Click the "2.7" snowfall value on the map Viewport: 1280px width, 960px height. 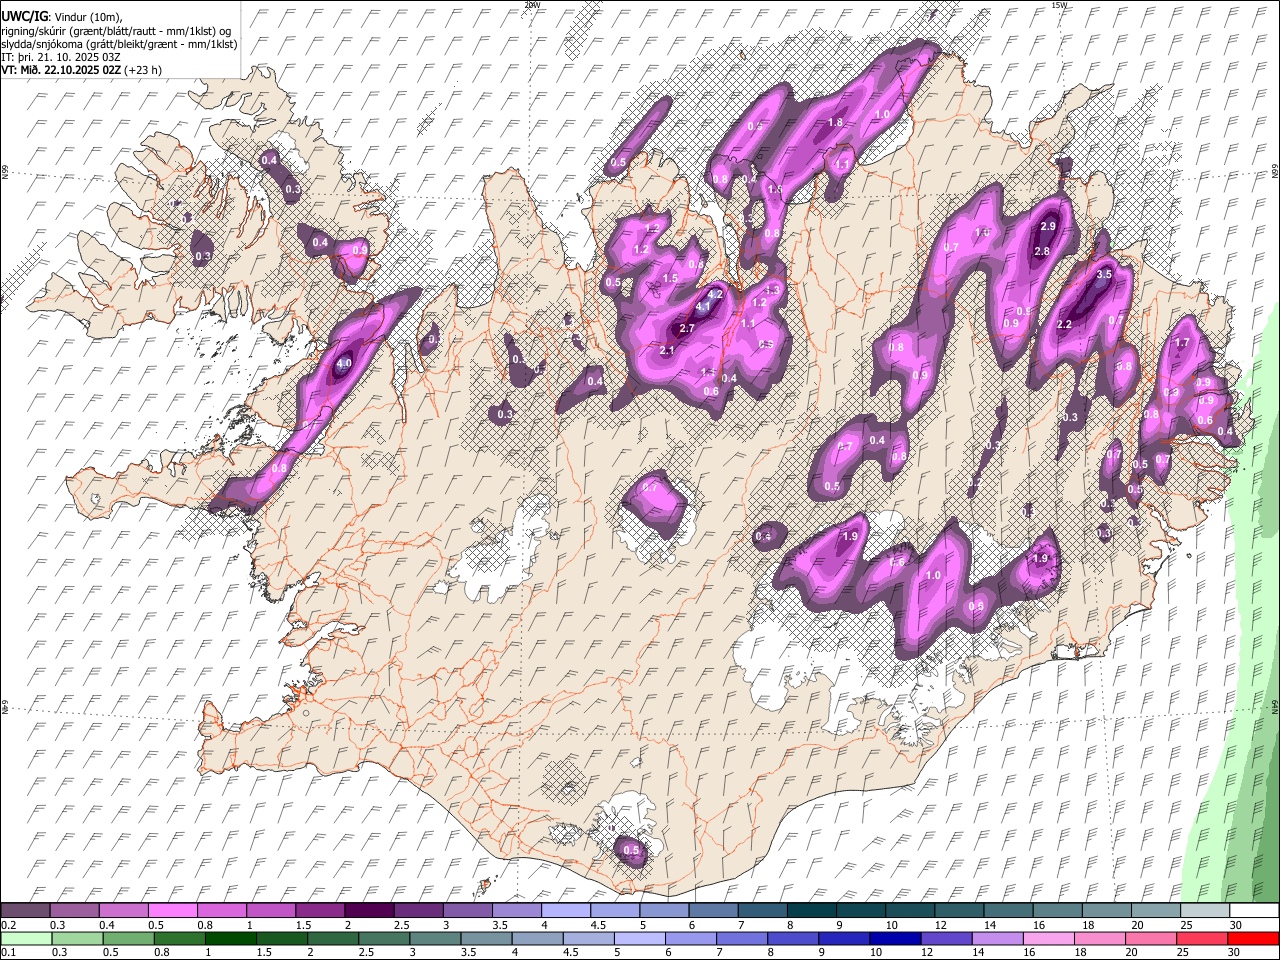tap(687, 328)
